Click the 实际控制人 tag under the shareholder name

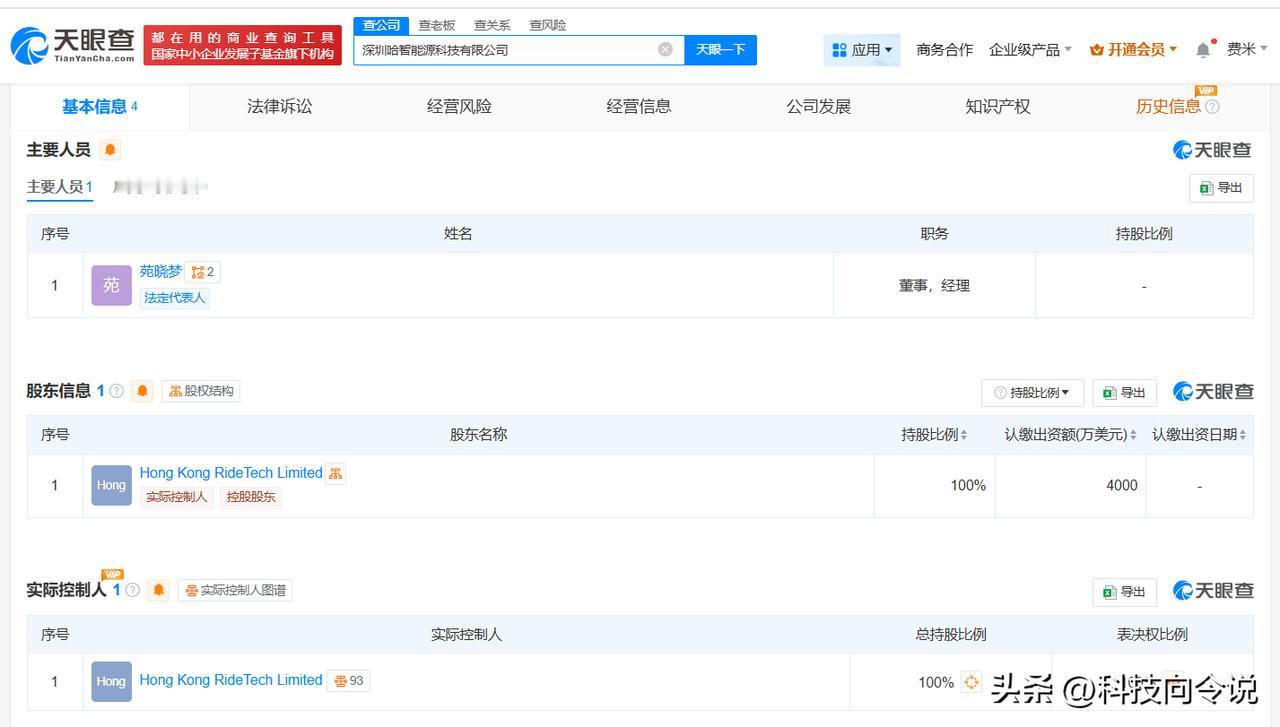click(x=176, y=497)
